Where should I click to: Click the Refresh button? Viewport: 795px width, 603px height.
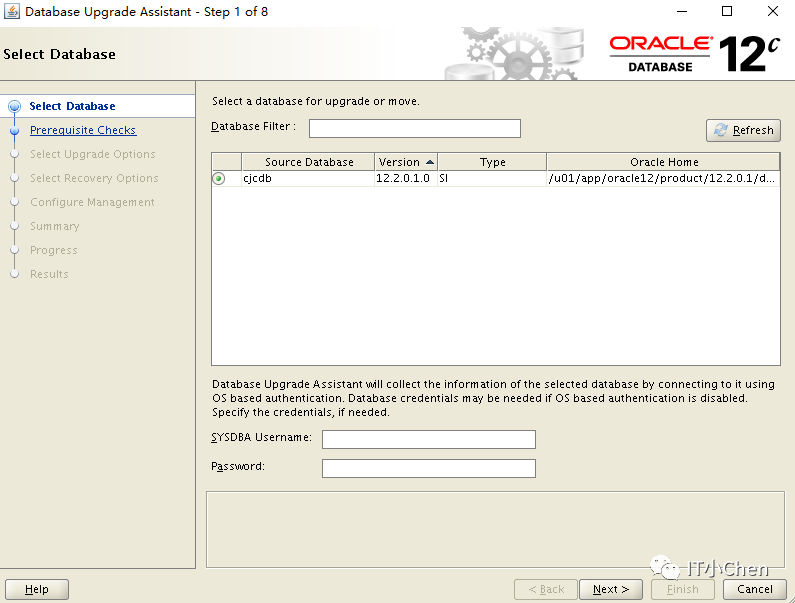(743, 130)
